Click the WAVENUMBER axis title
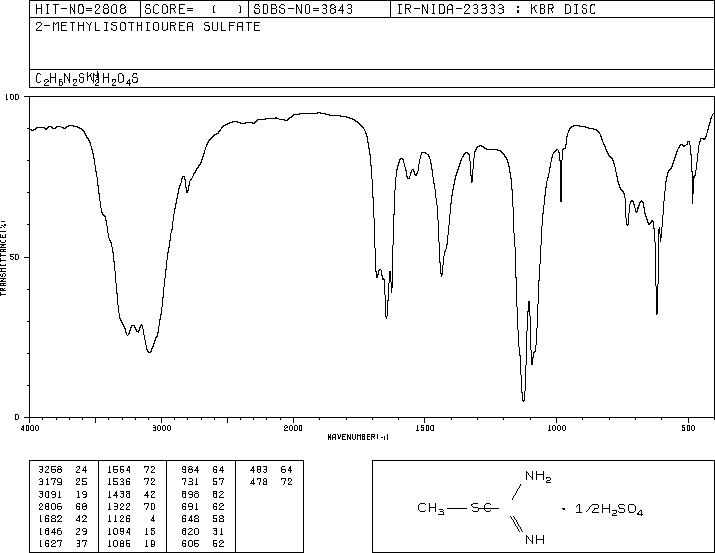 click(358, 437)
